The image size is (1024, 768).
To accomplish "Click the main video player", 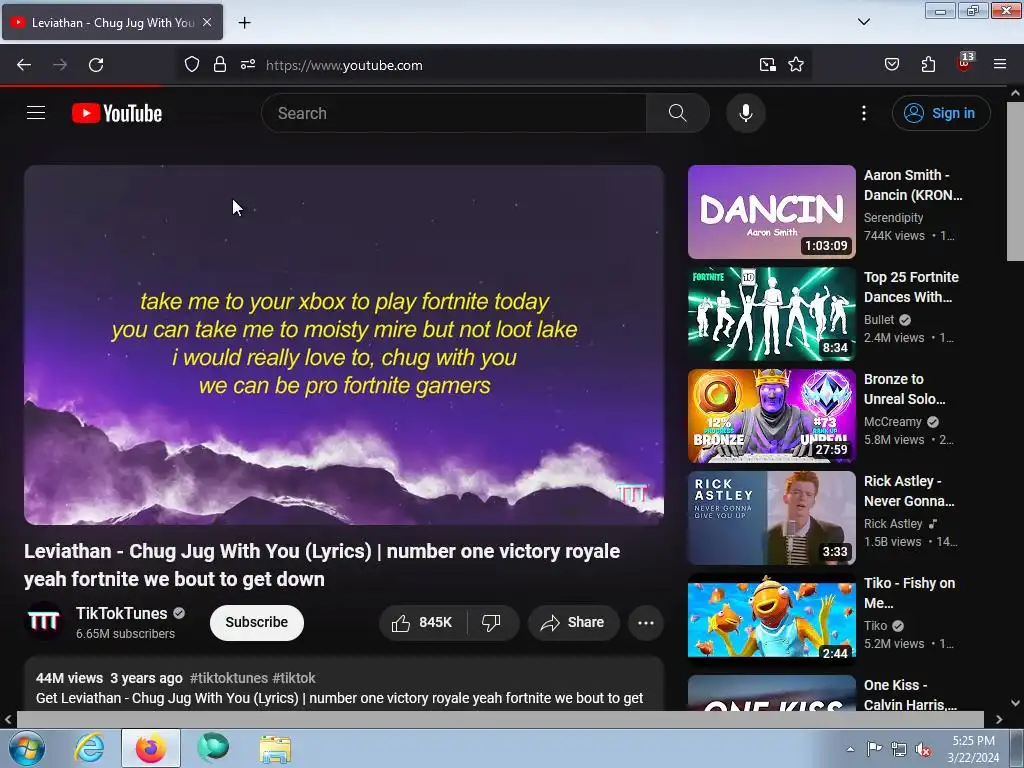I will coord(344,345).
